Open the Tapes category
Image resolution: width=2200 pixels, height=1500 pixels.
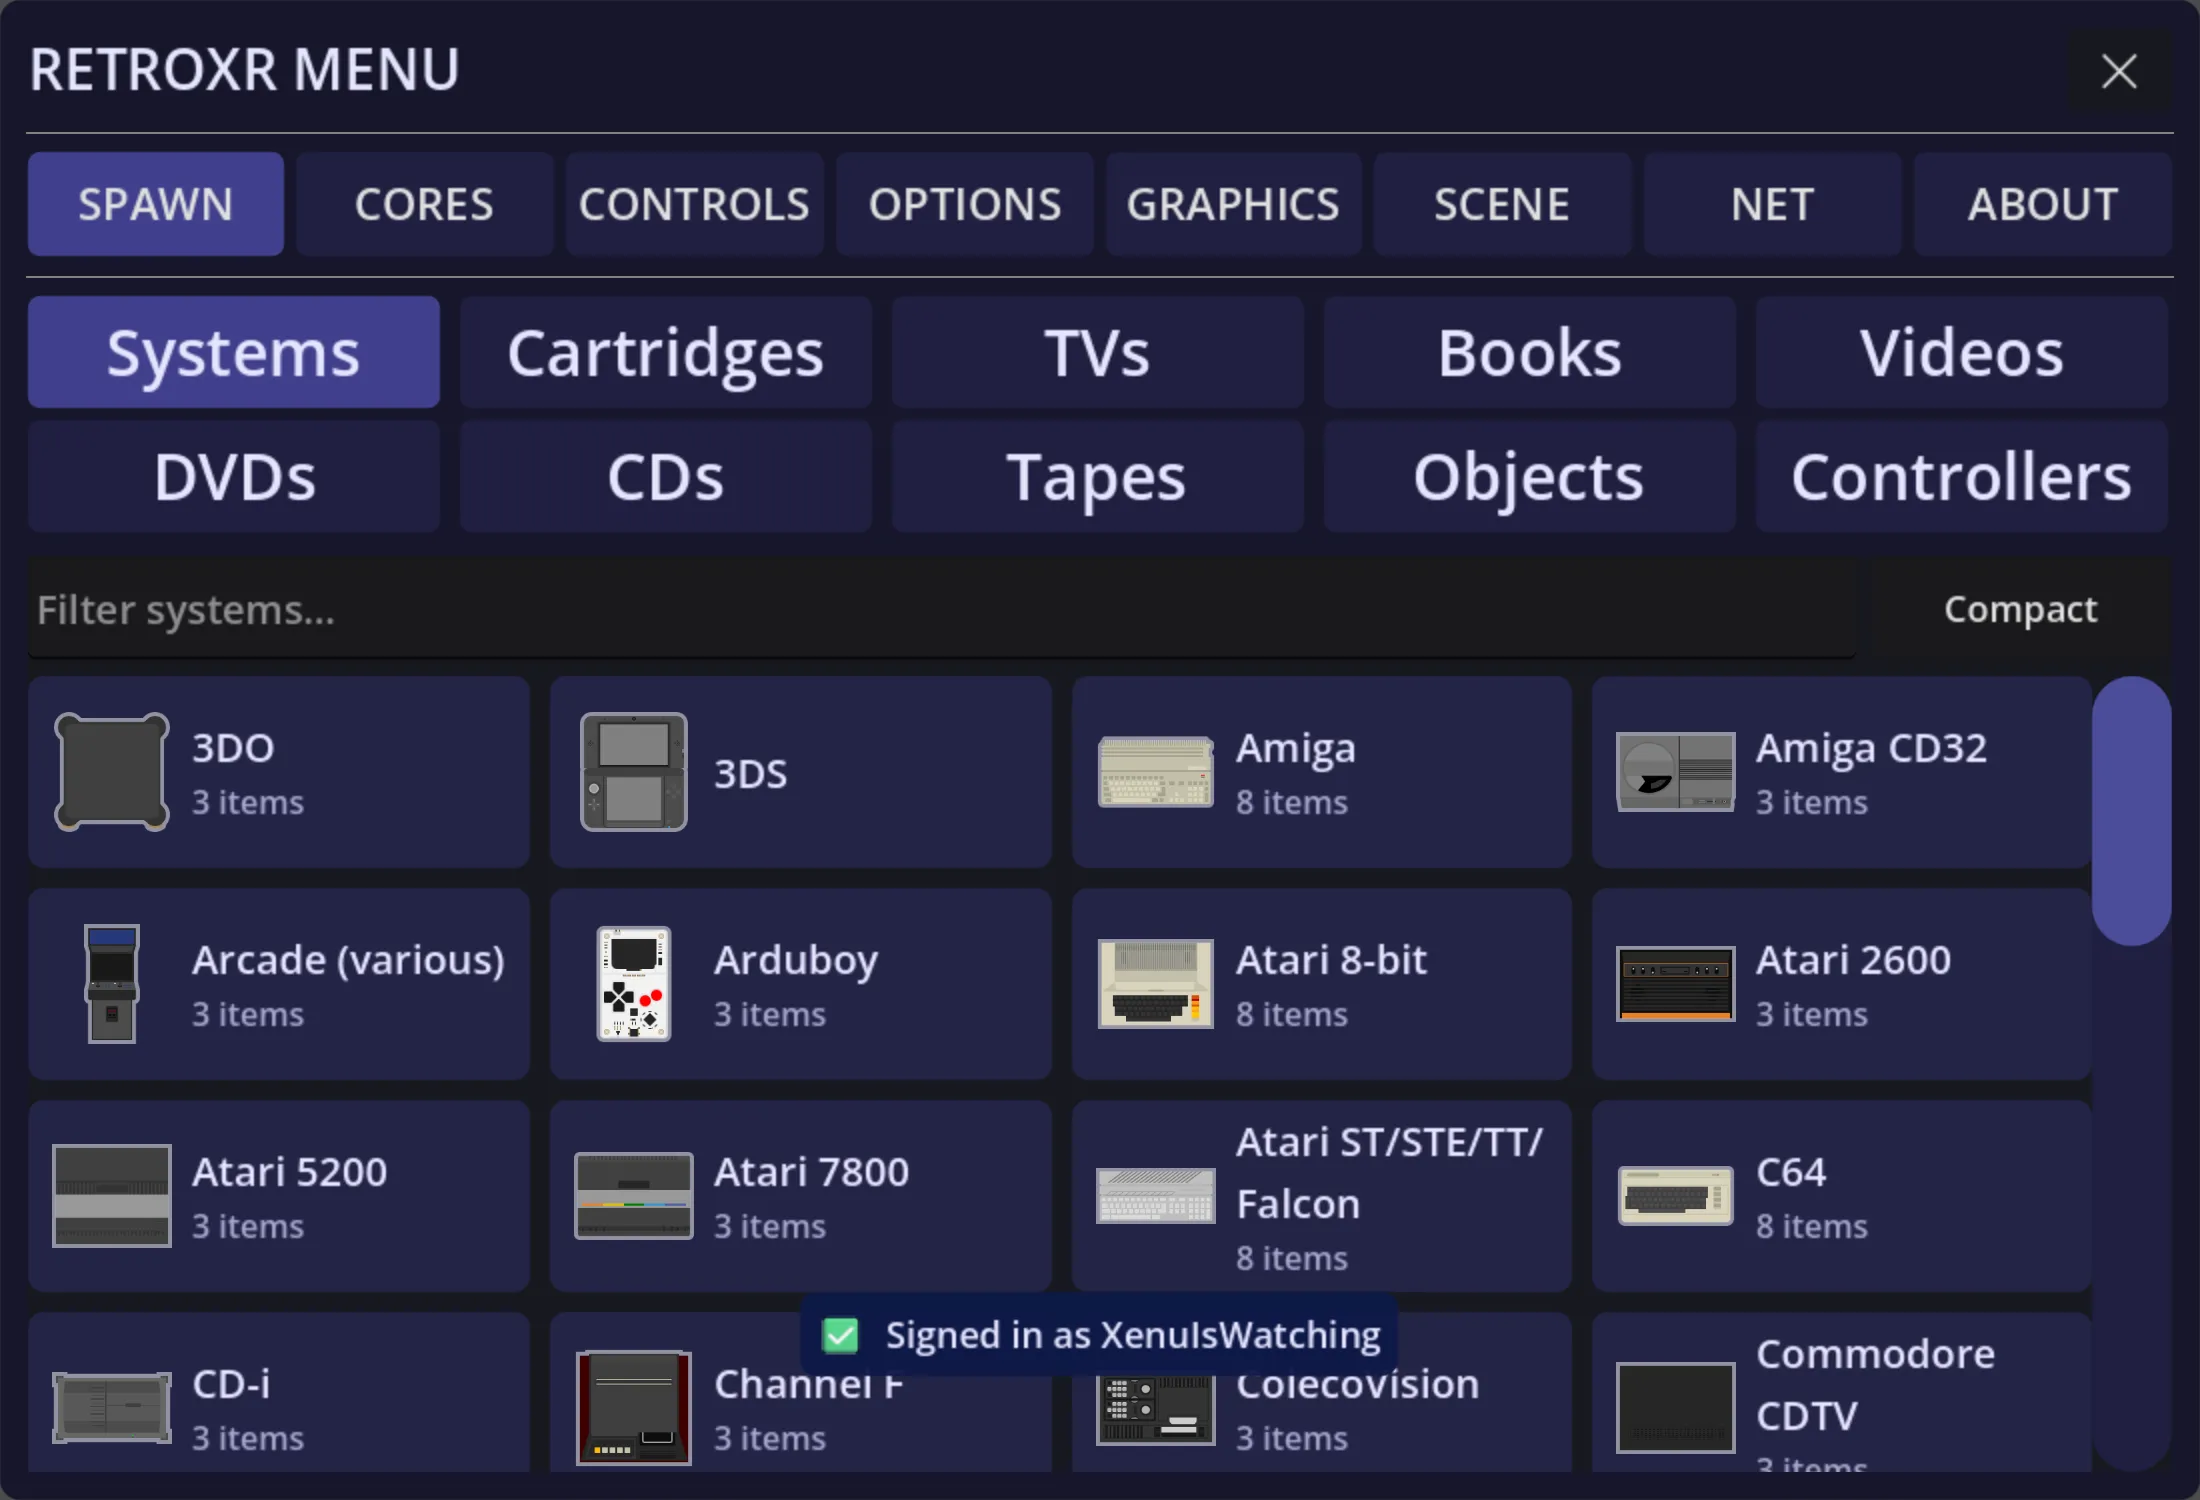point(1098,476)
